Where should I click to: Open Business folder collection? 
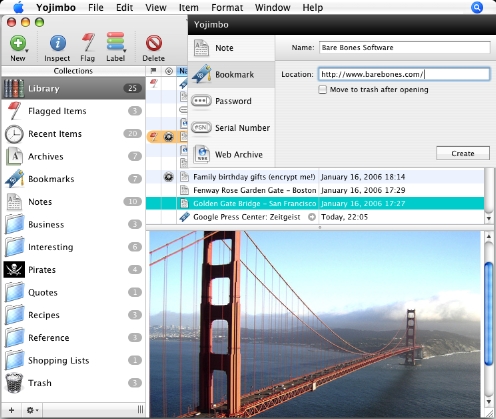tap(73, 224)
